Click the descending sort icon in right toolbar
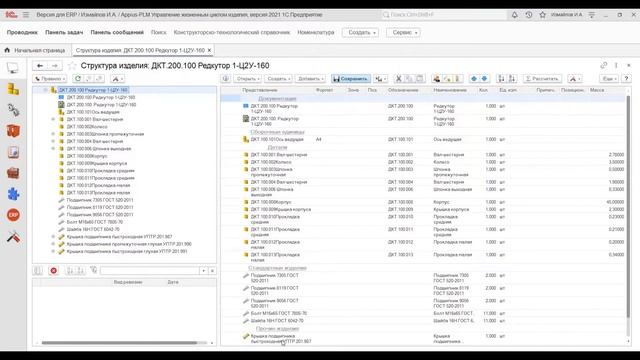The width and height of the screenshot is (640, 360). pos(512,79)
